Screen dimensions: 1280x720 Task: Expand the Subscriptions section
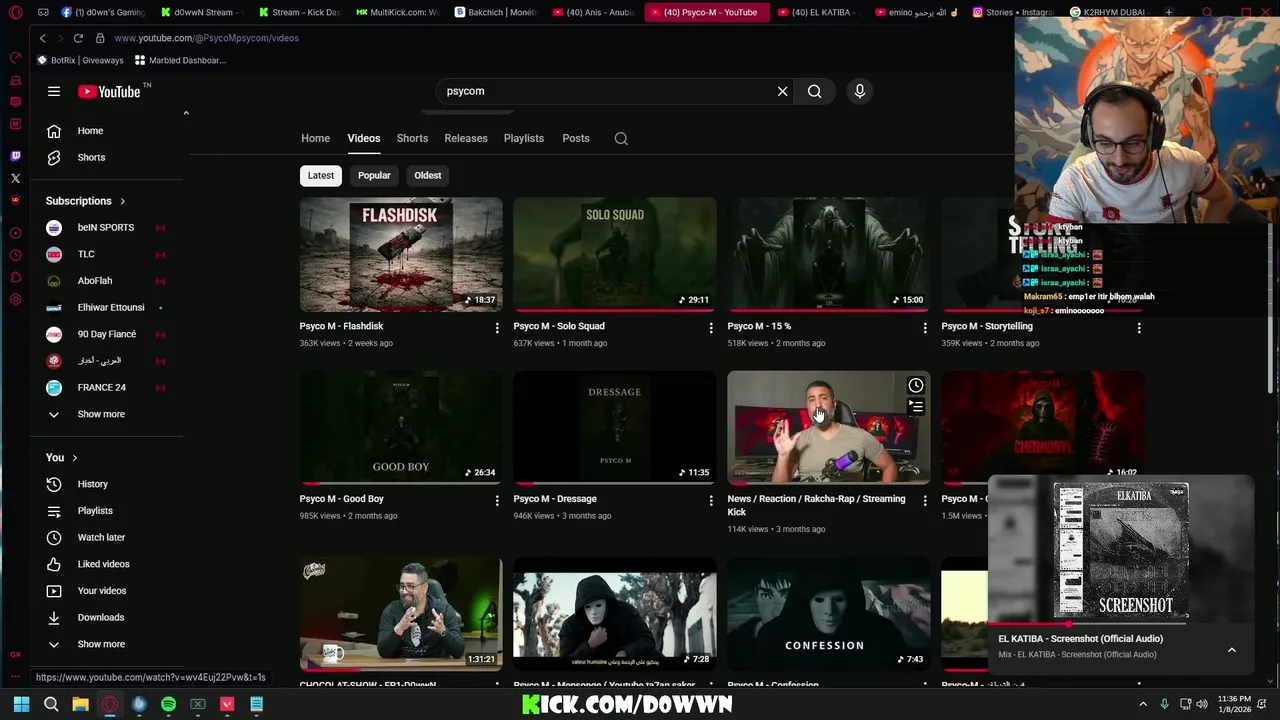click(x=86, y=201)
